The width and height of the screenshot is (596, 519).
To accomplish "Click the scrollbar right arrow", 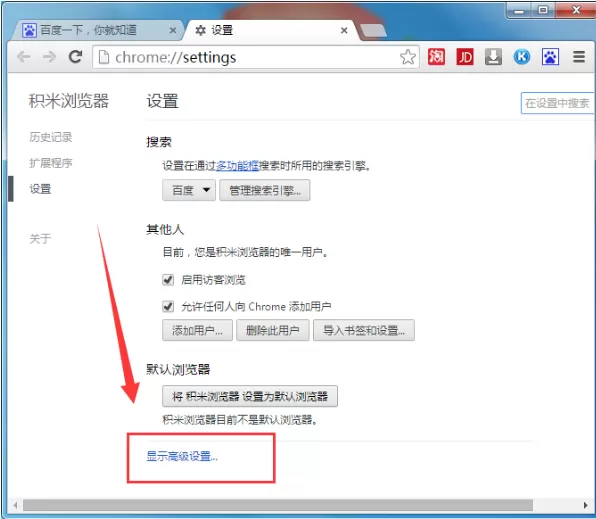I will [585, 505].
